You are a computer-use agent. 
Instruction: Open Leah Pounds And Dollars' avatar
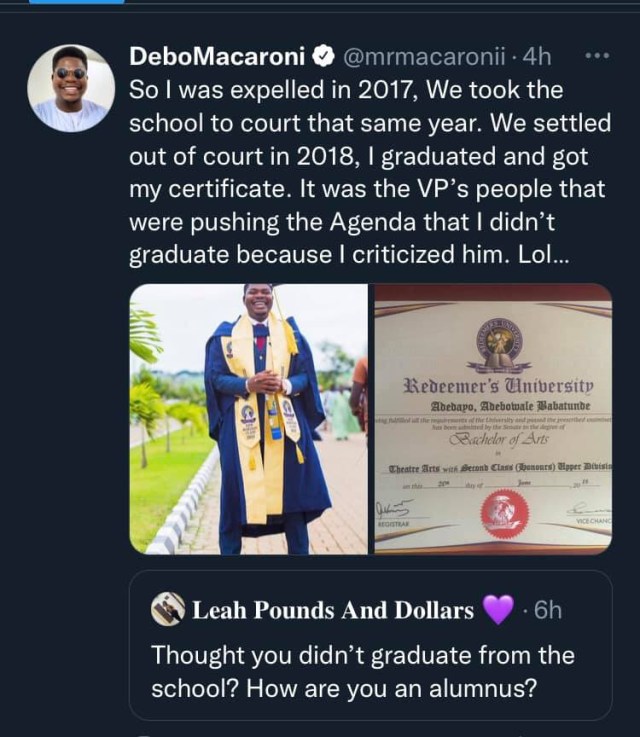point(167,609)
